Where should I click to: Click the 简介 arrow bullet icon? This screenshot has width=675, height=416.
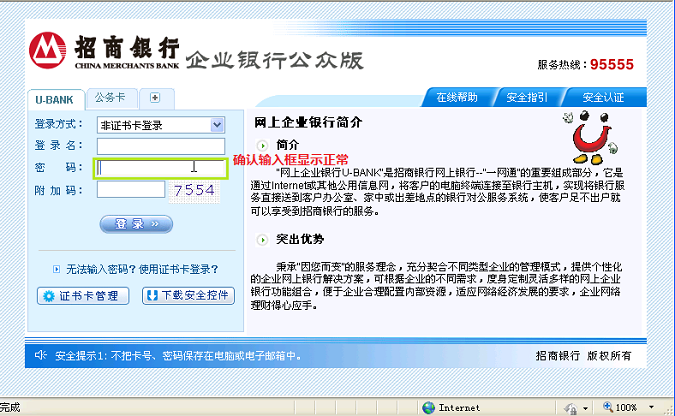pos(262,146)
